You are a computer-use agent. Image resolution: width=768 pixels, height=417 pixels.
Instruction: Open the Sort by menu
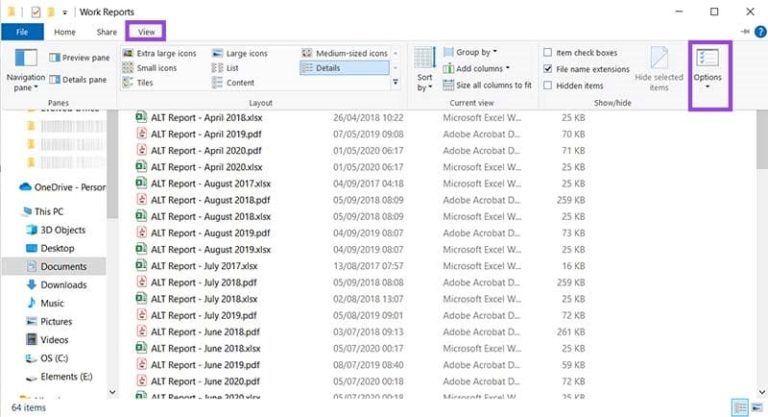click(x=424, y=70)
